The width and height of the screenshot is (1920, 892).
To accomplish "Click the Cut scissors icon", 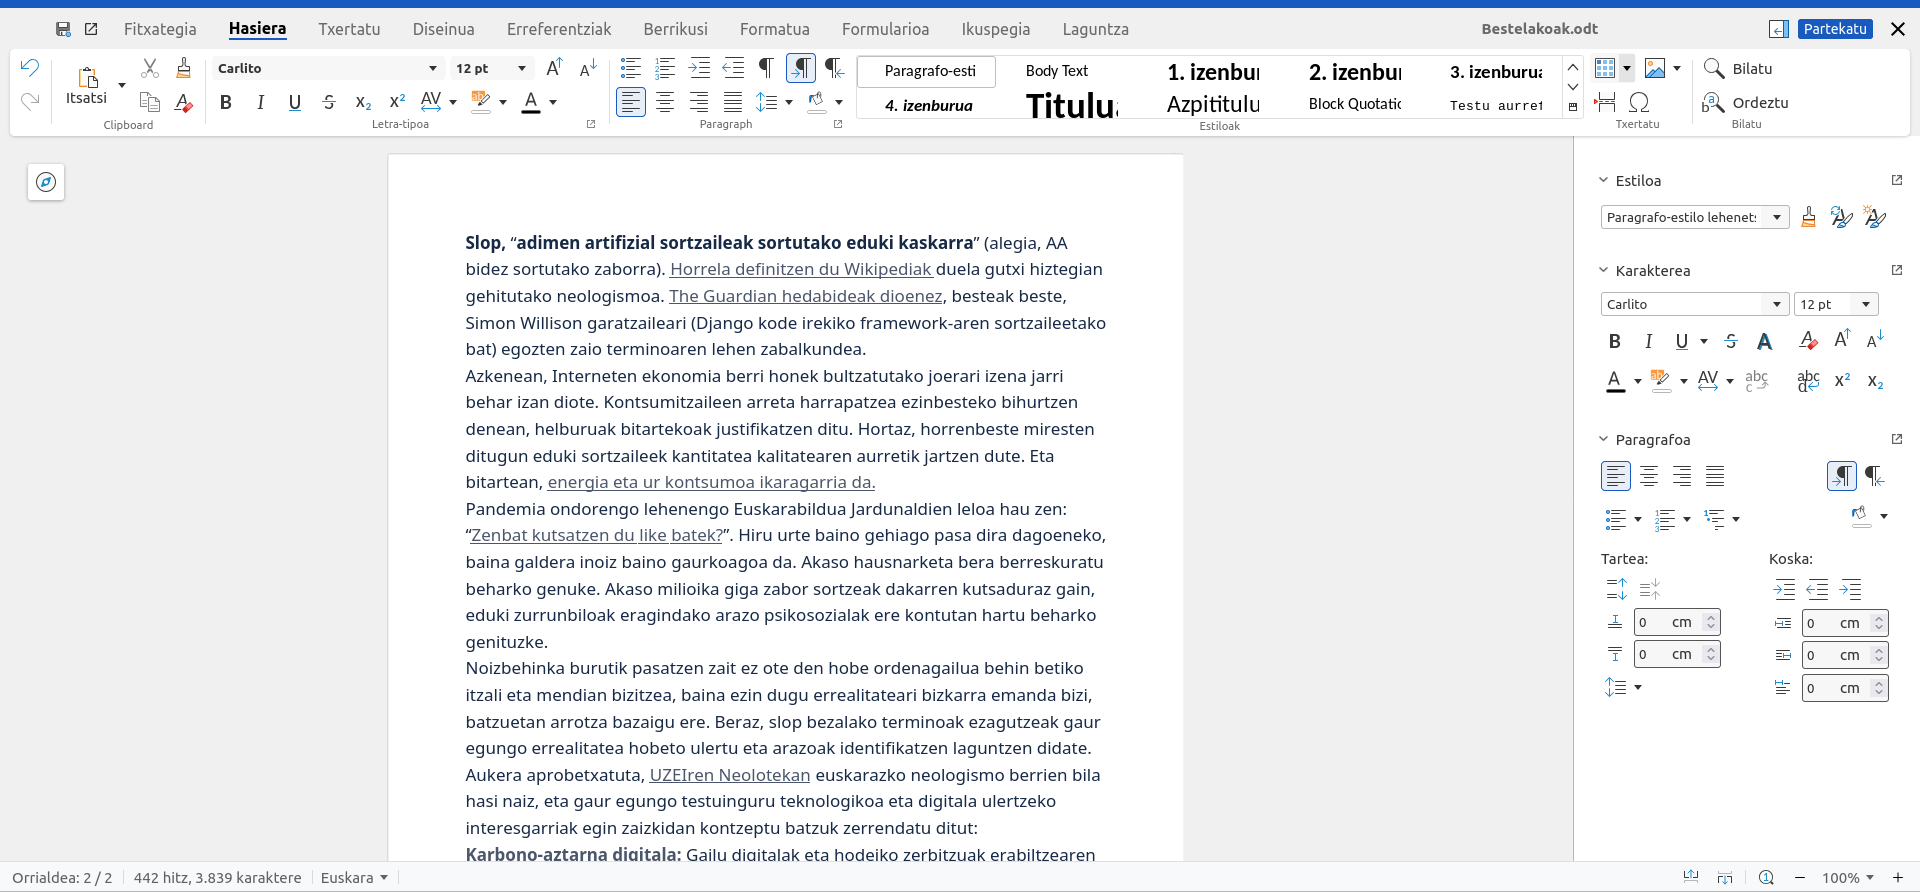I will click(x=150, y=68).
